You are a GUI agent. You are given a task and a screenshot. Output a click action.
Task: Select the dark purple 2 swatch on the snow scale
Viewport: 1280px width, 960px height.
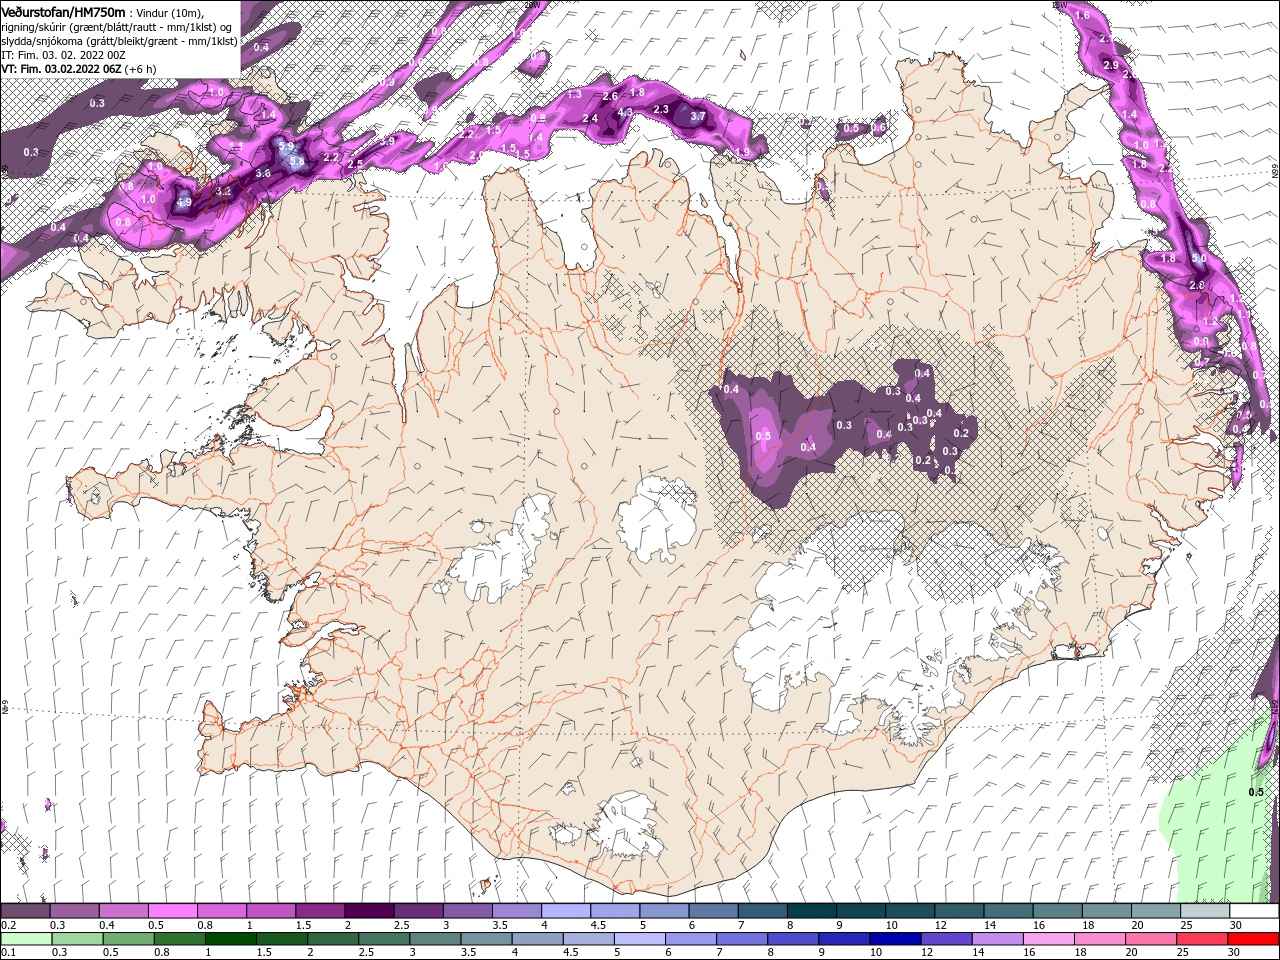click(369, 911)
